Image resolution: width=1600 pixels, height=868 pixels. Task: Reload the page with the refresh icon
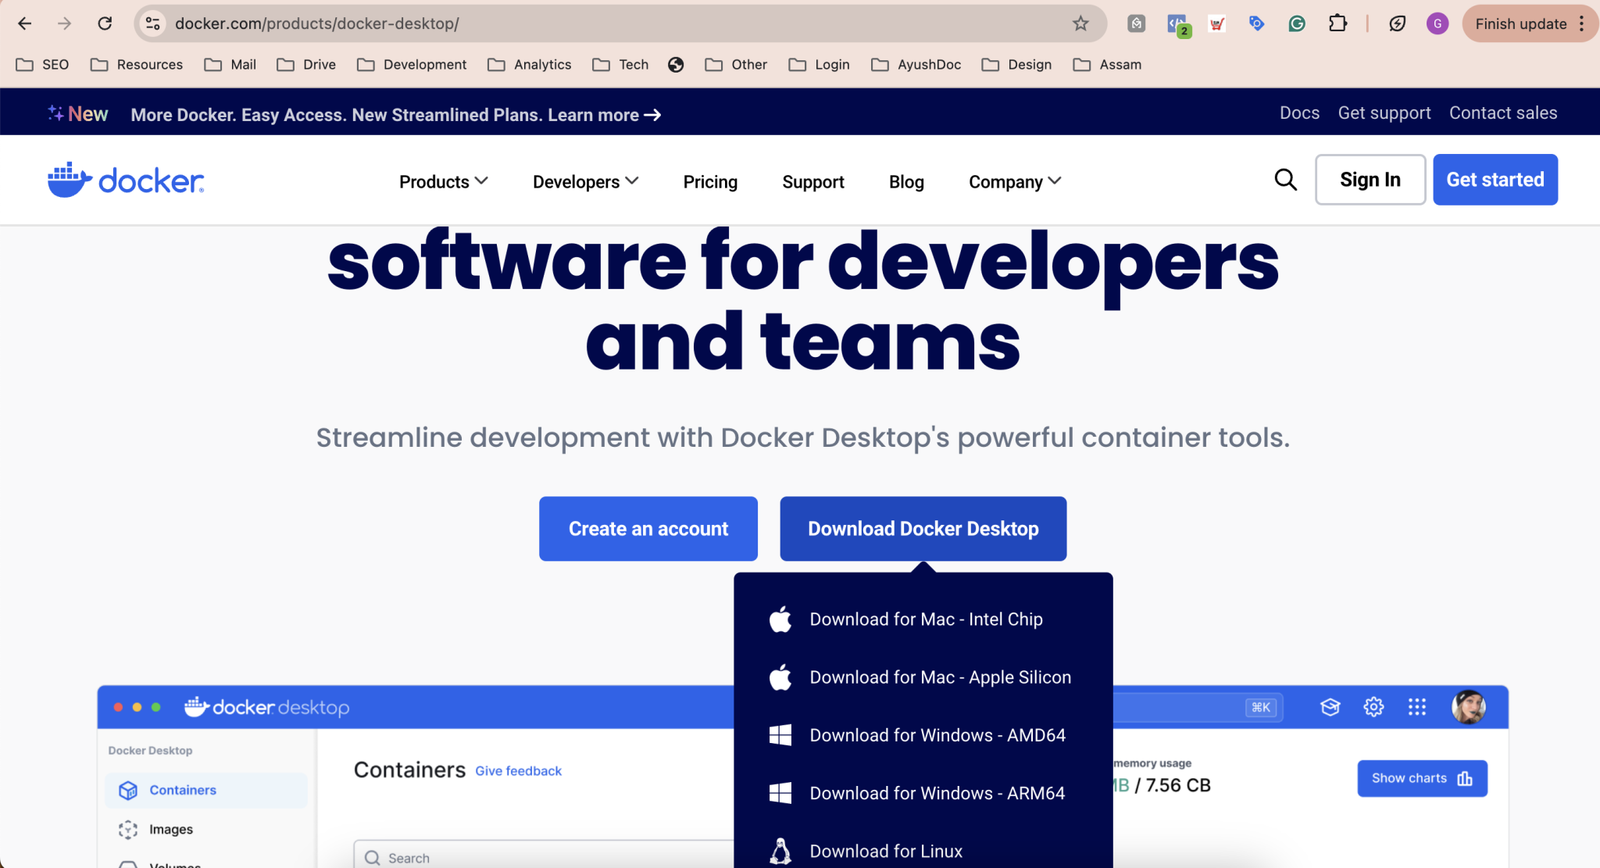pyautogui.click(x=105, y=23)
